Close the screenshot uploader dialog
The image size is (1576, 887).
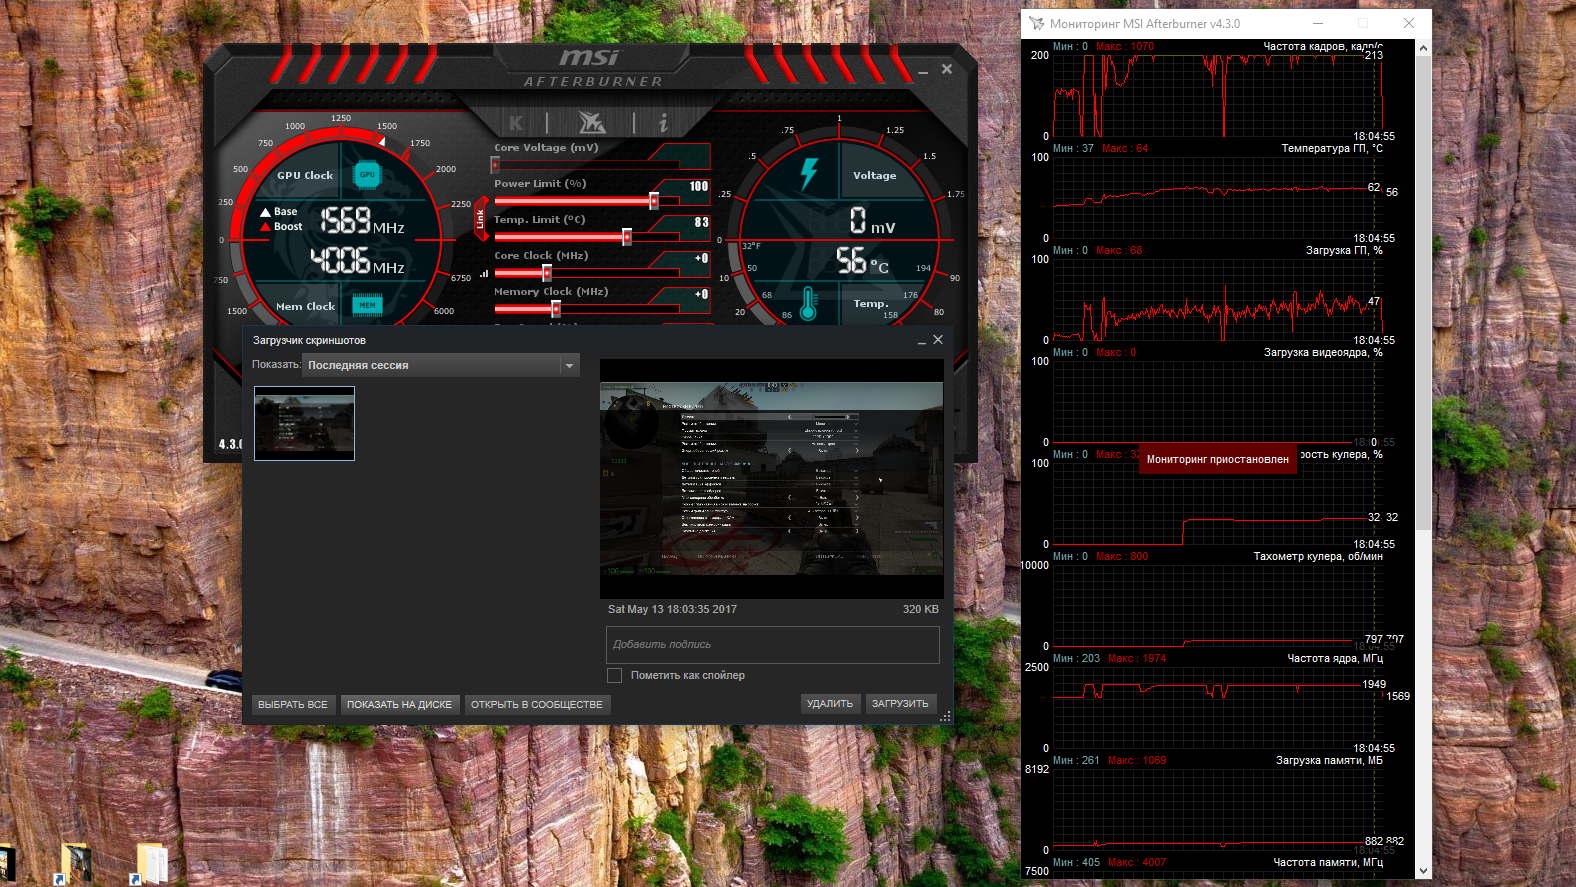pos(938,340)
